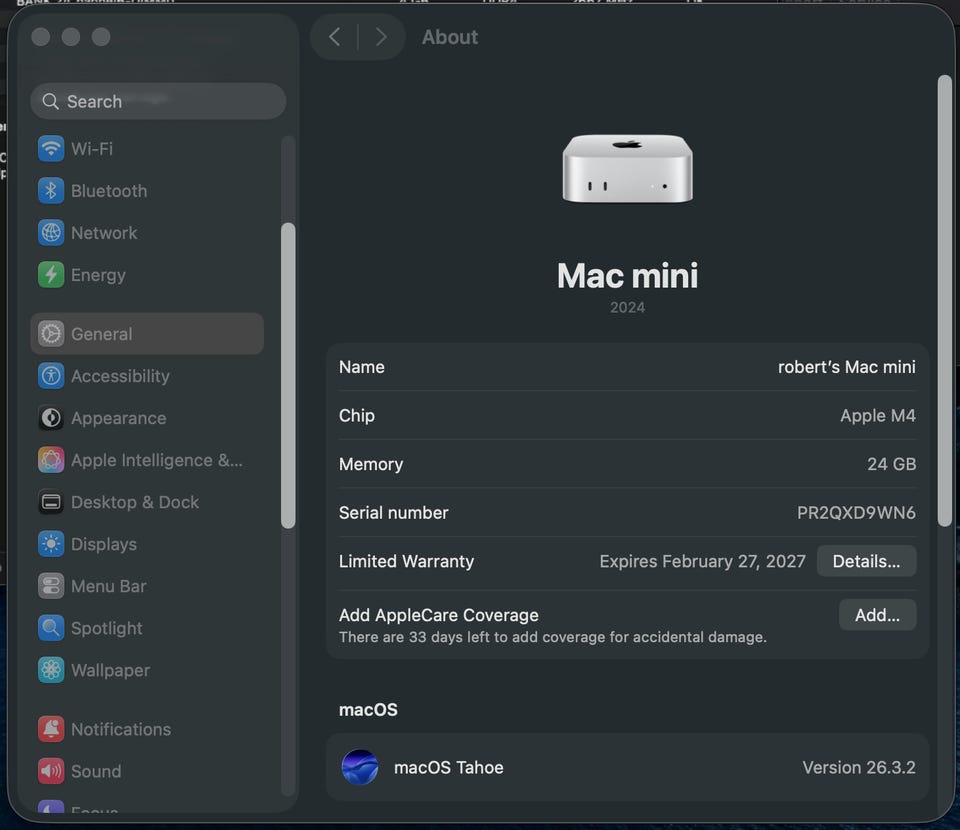Open the Spotlight magnifier icon

pos(51,628)
